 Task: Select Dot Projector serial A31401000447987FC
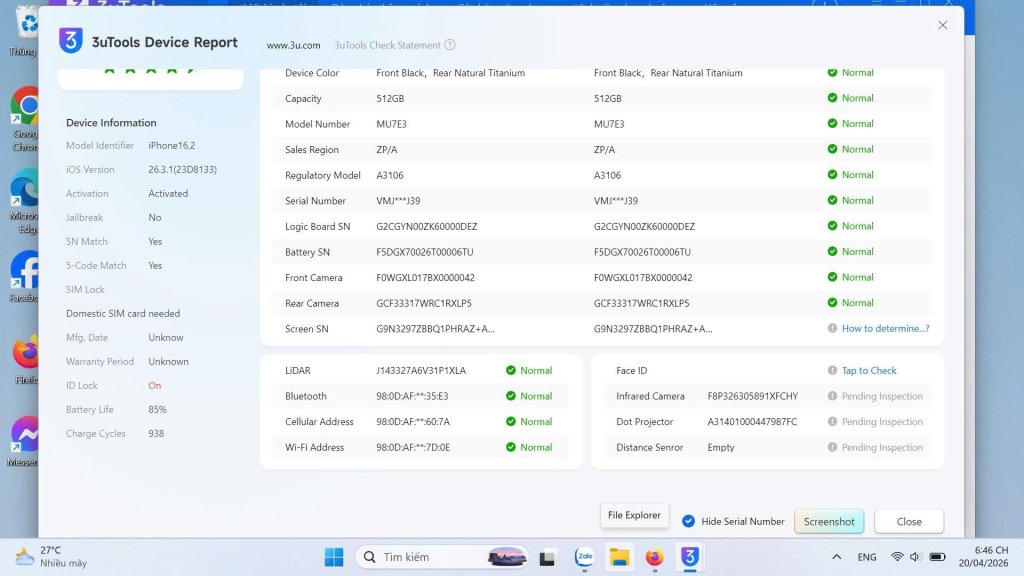tap(752, 422)
